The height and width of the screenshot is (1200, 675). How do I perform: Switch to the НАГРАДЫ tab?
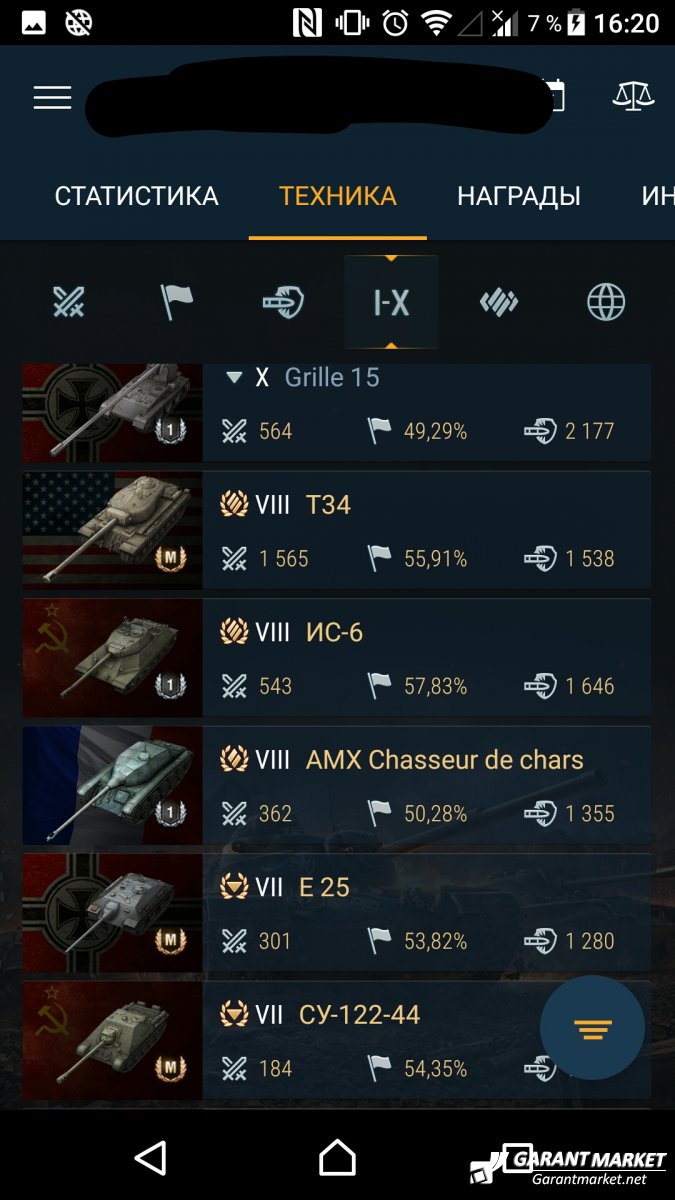[519, 196]
